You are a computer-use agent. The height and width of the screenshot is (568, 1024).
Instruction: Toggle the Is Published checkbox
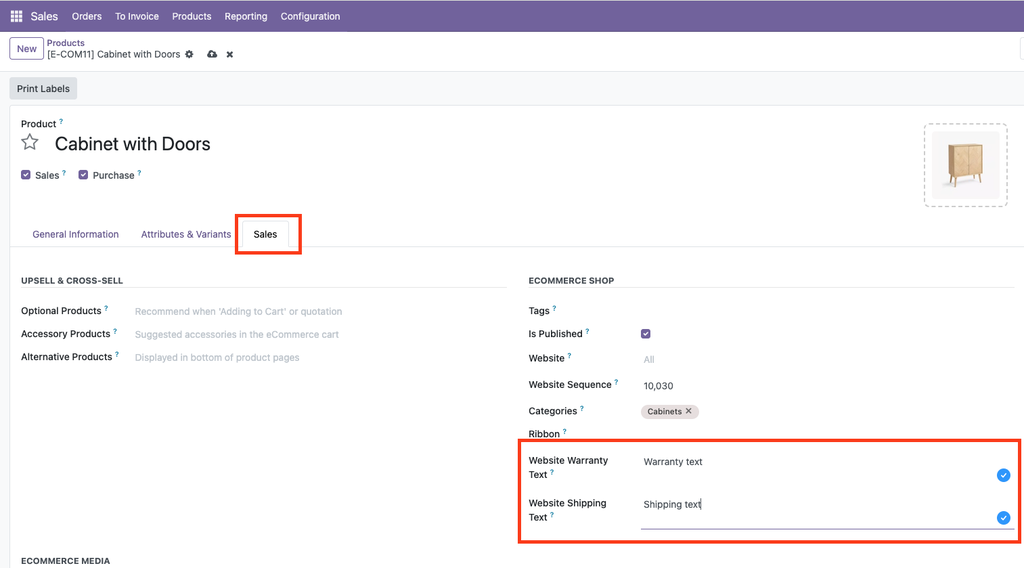646,334
